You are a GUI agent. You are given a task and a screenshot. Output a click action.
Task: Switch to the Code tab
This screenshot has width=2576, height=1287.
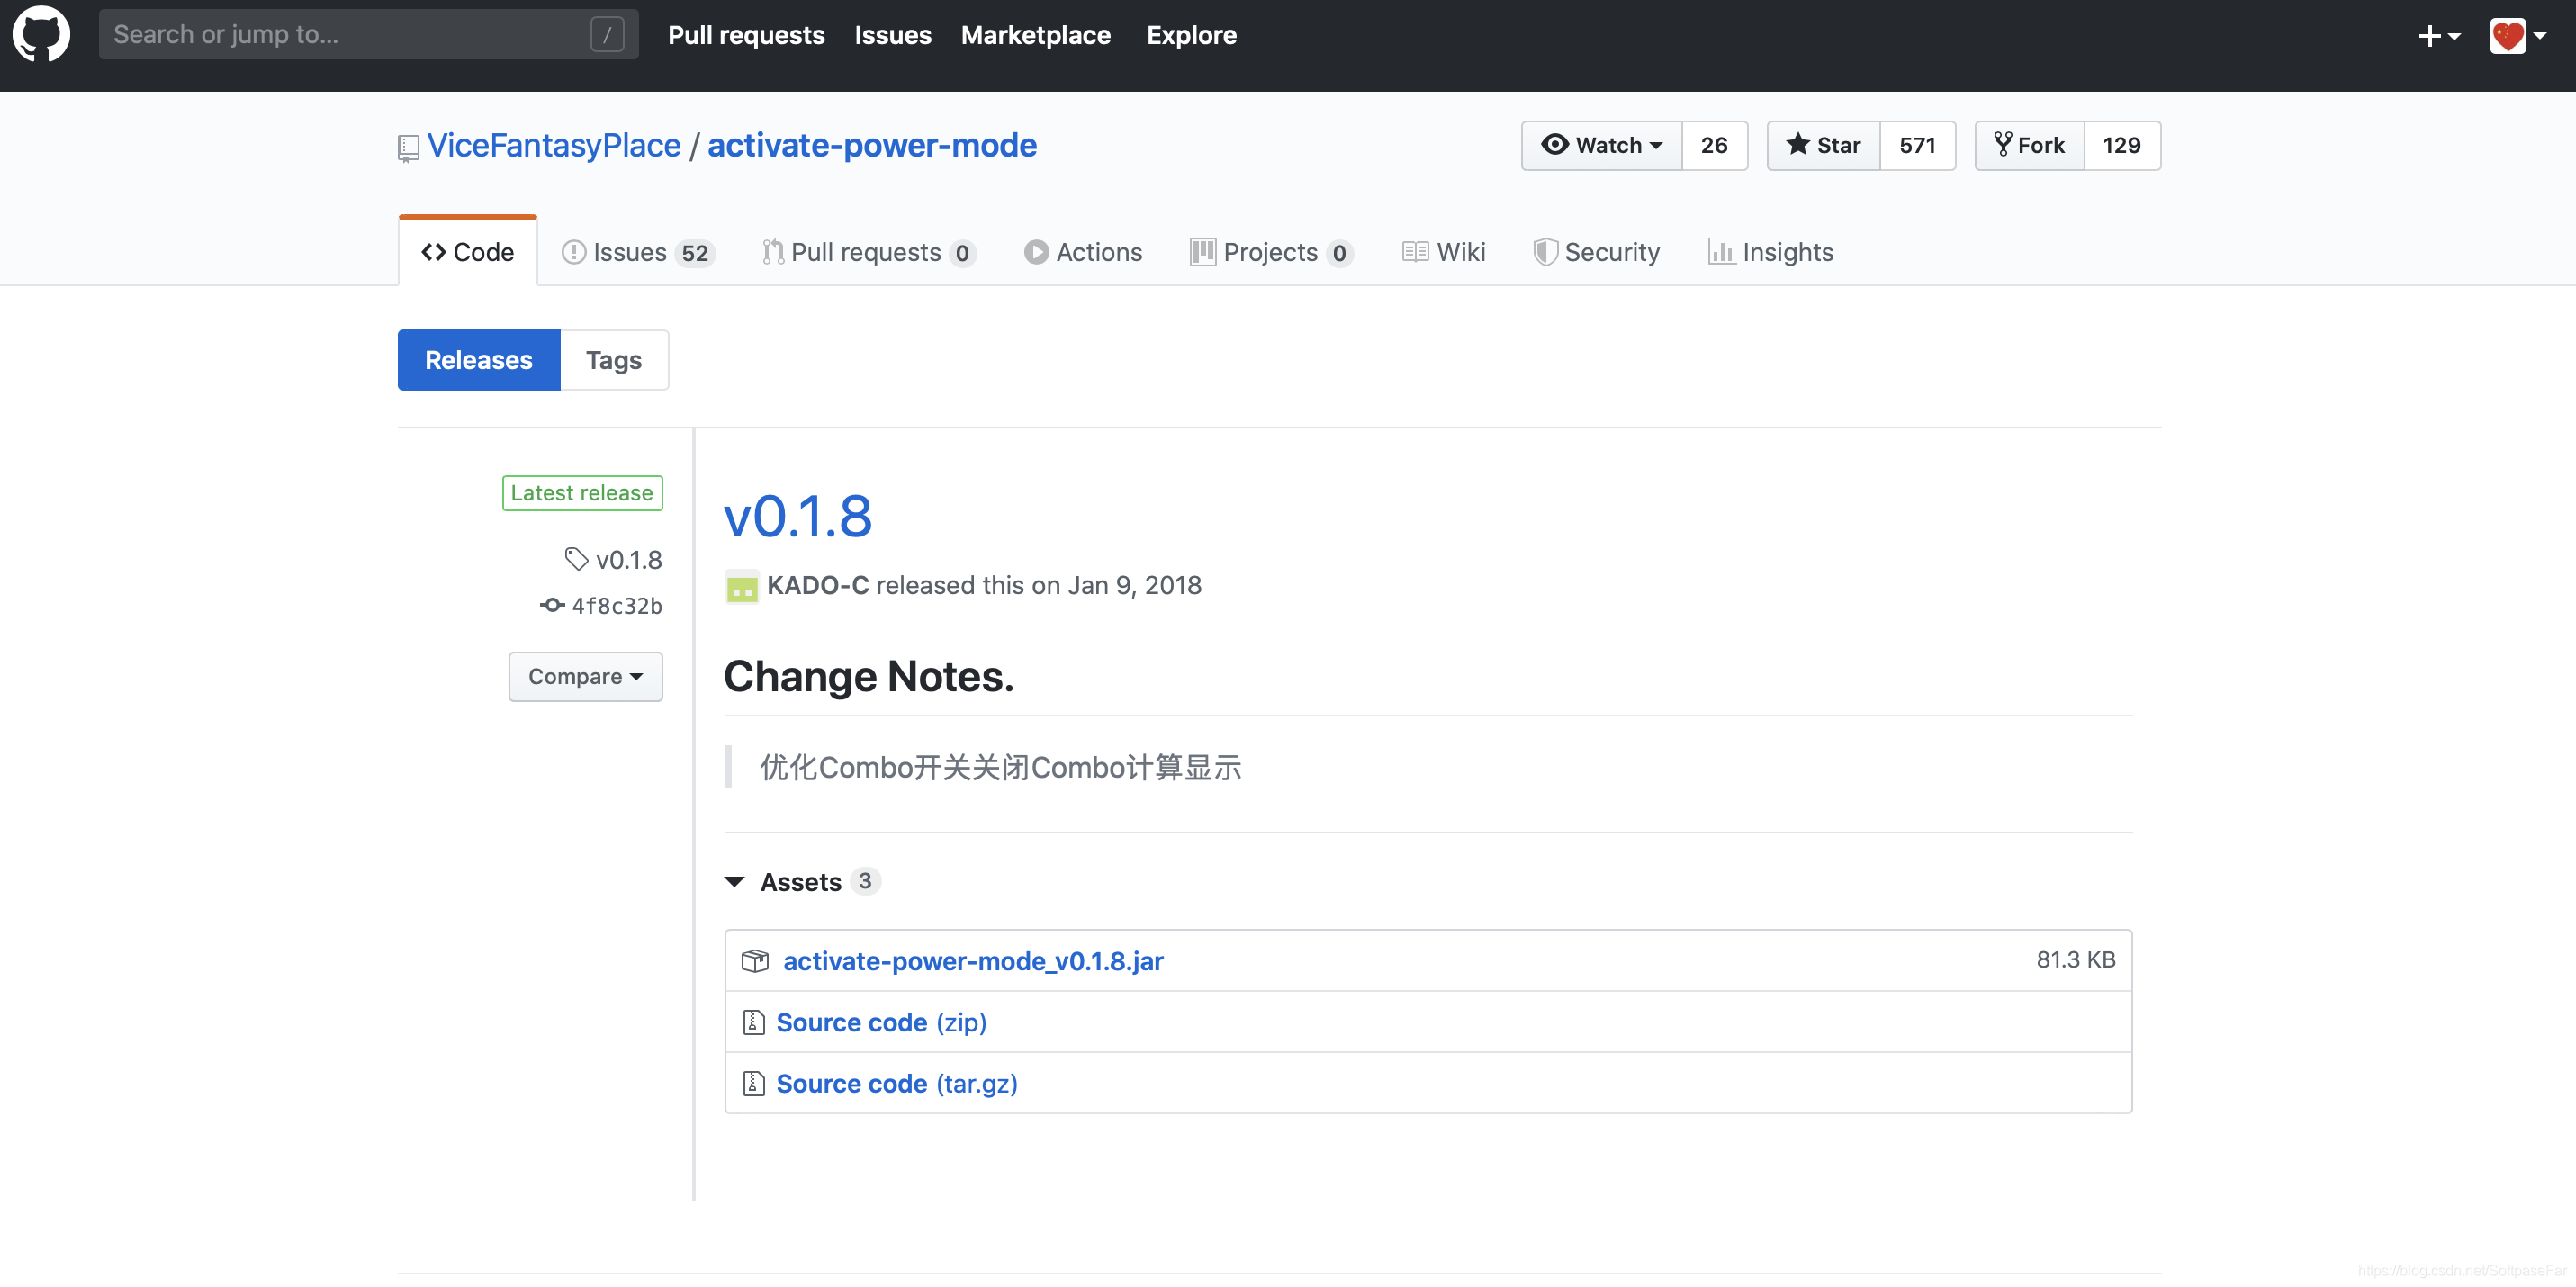coord(467,252)
